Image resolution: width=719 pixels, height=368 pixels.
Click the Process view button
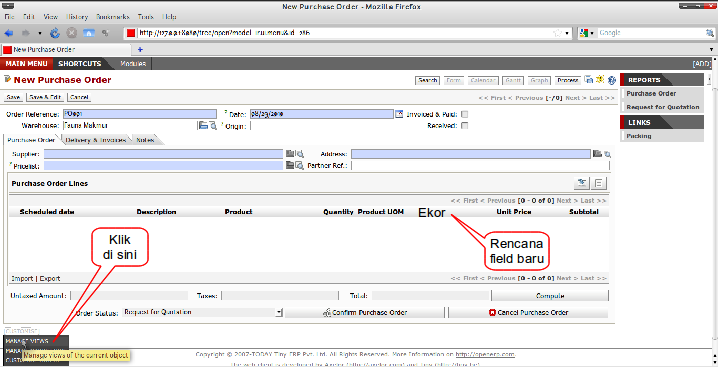tap(568, 80)
